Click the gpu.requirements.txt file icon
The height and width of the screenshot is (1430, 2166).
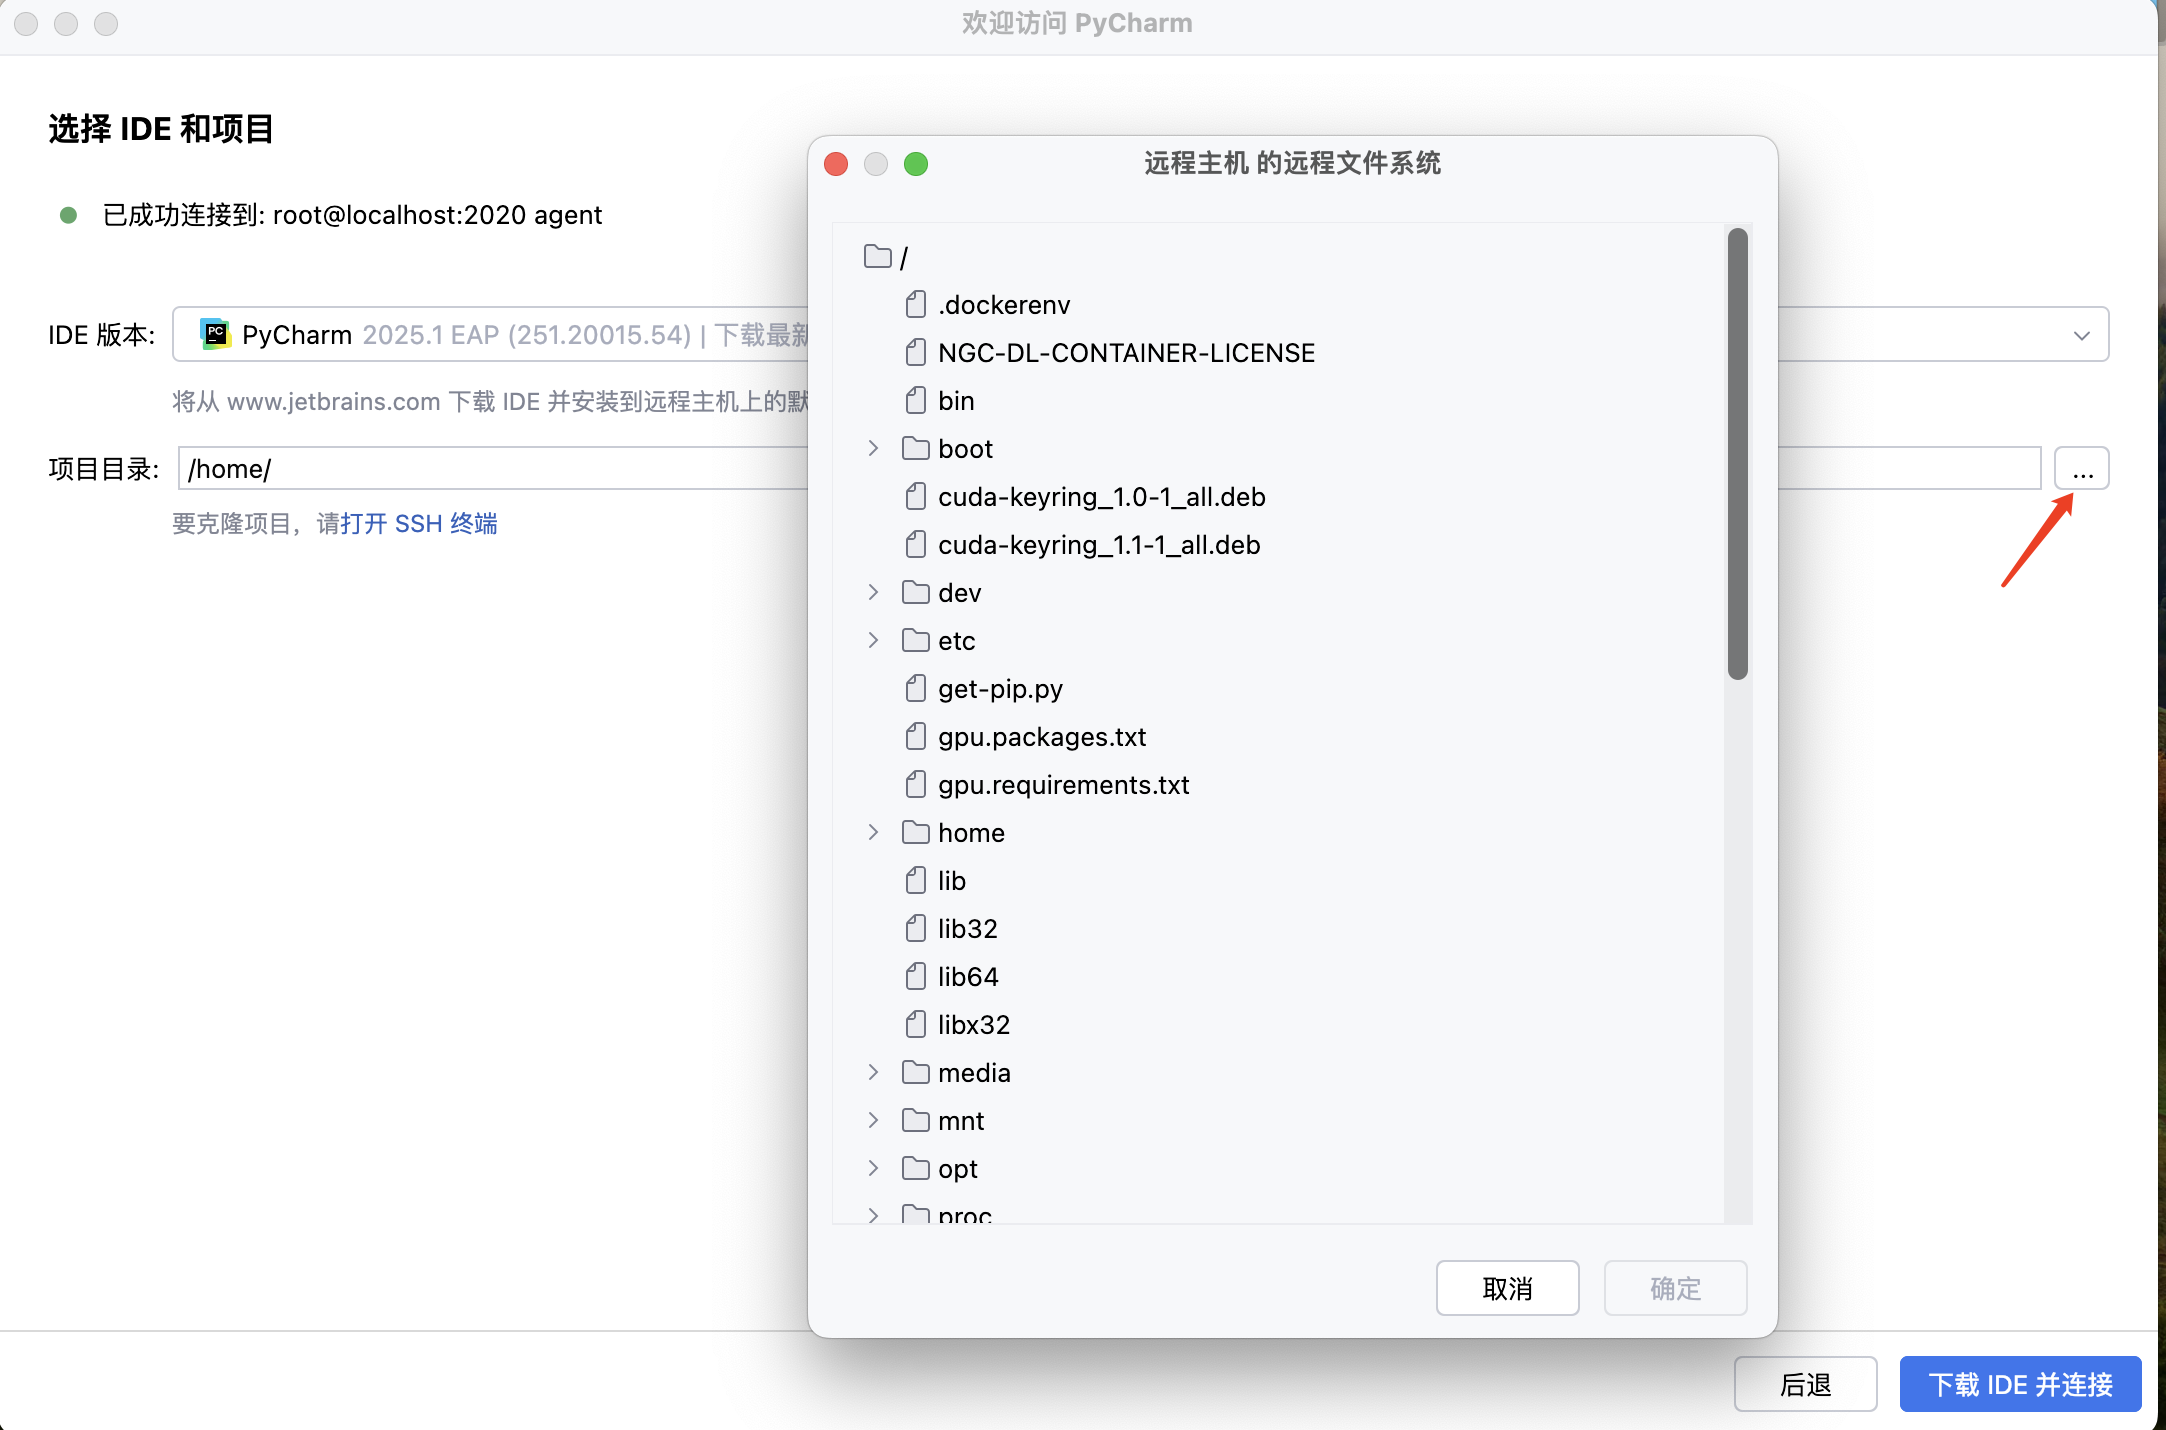point(915,785)
